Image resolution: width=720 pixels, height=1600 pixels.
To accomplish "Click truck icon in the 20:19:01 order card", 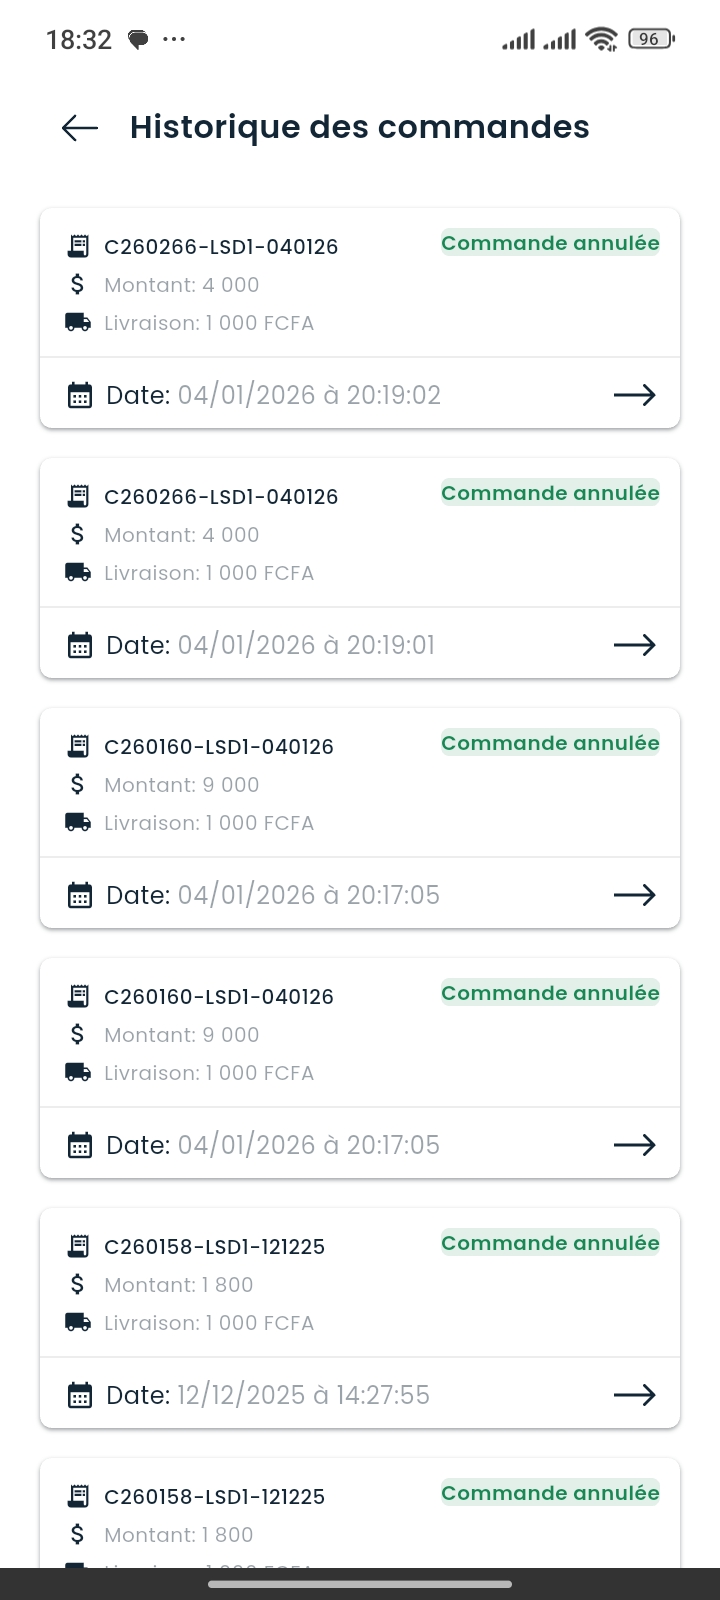I will 78,573.
